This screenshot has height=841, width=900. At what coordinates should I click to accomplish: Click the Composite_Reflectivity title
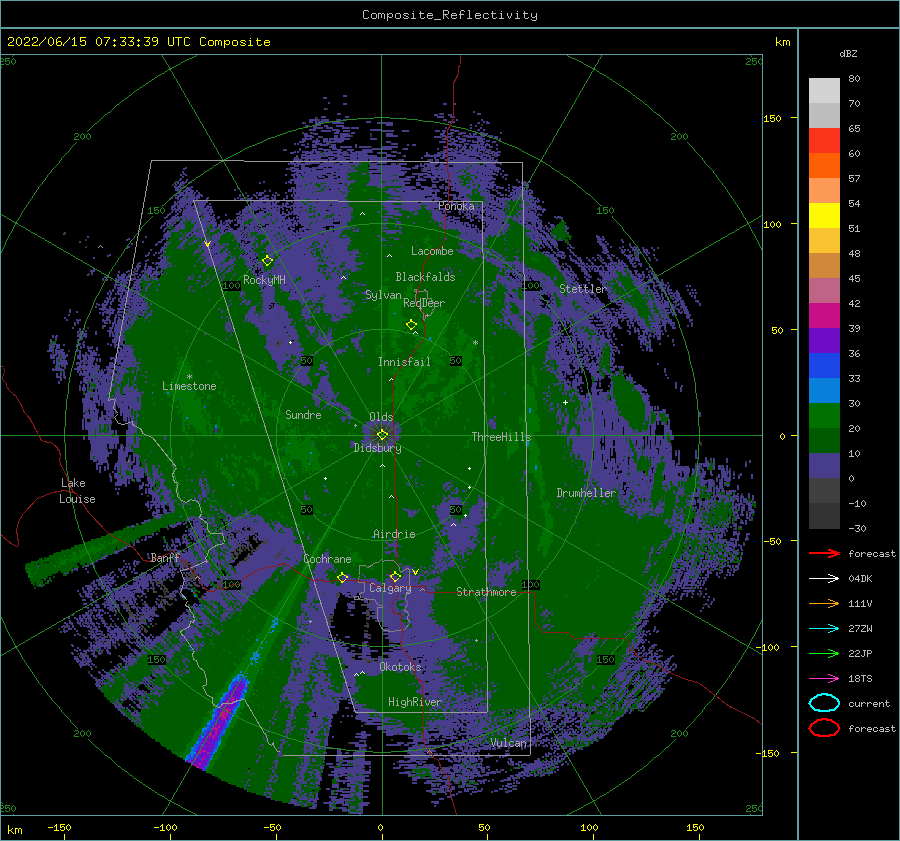[450, 15]
